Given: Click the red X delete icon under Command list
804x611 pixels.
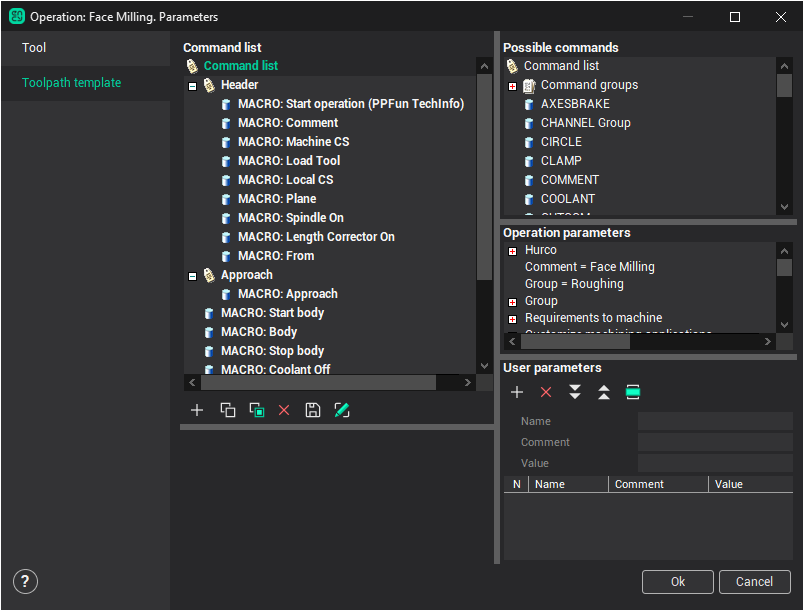Looking at the screenshot, I should [284, 410].
